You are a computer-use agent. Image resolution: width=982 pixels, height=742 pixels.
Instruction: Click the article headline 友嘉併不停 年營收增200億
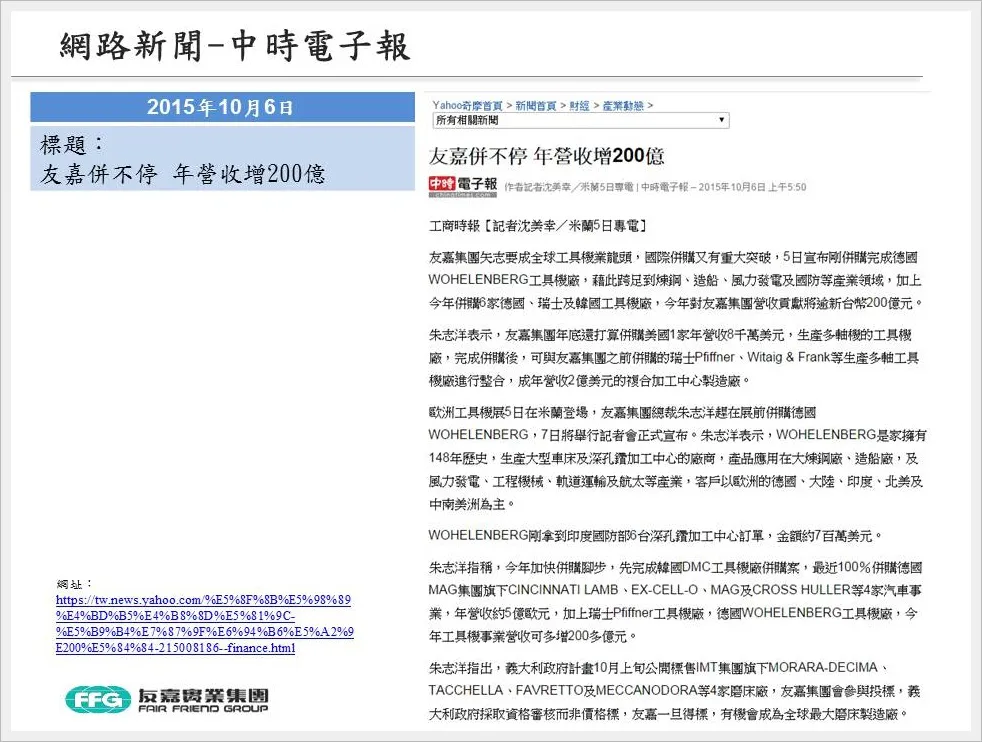coord(546,156)
